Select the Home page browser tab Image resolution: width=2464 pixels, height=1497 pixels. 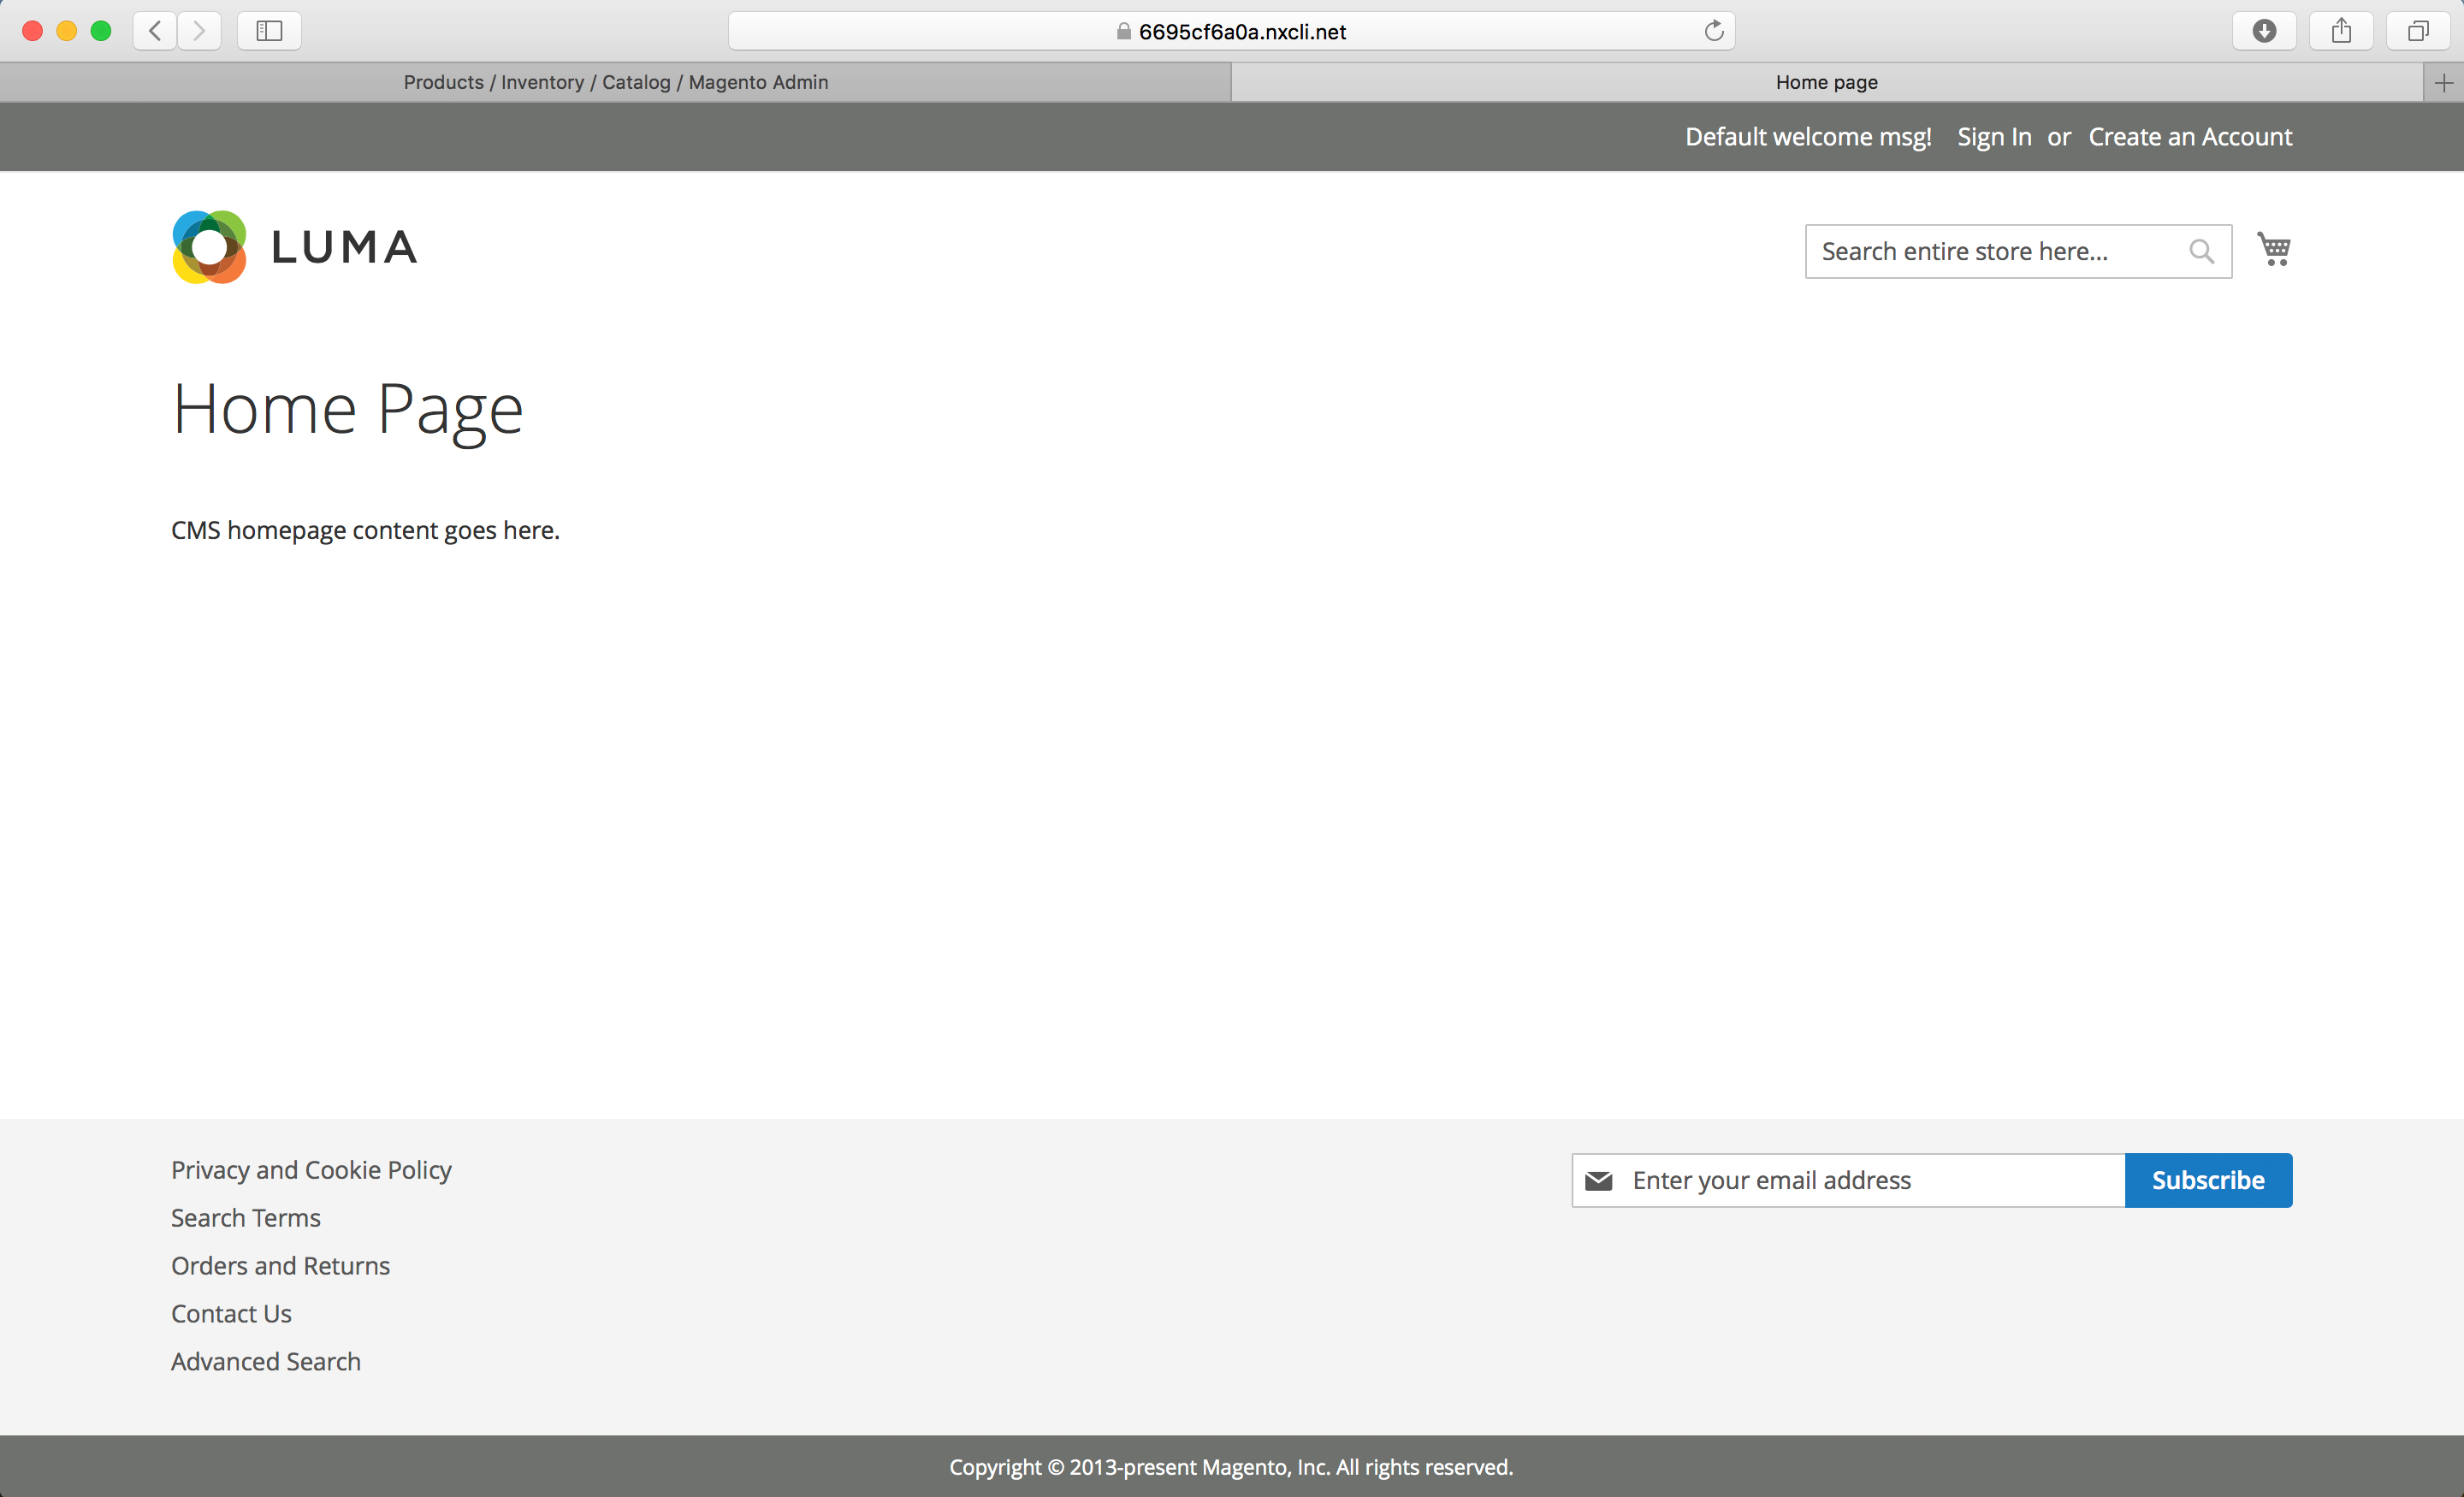pyautogui.click(x=1827, y=82)
